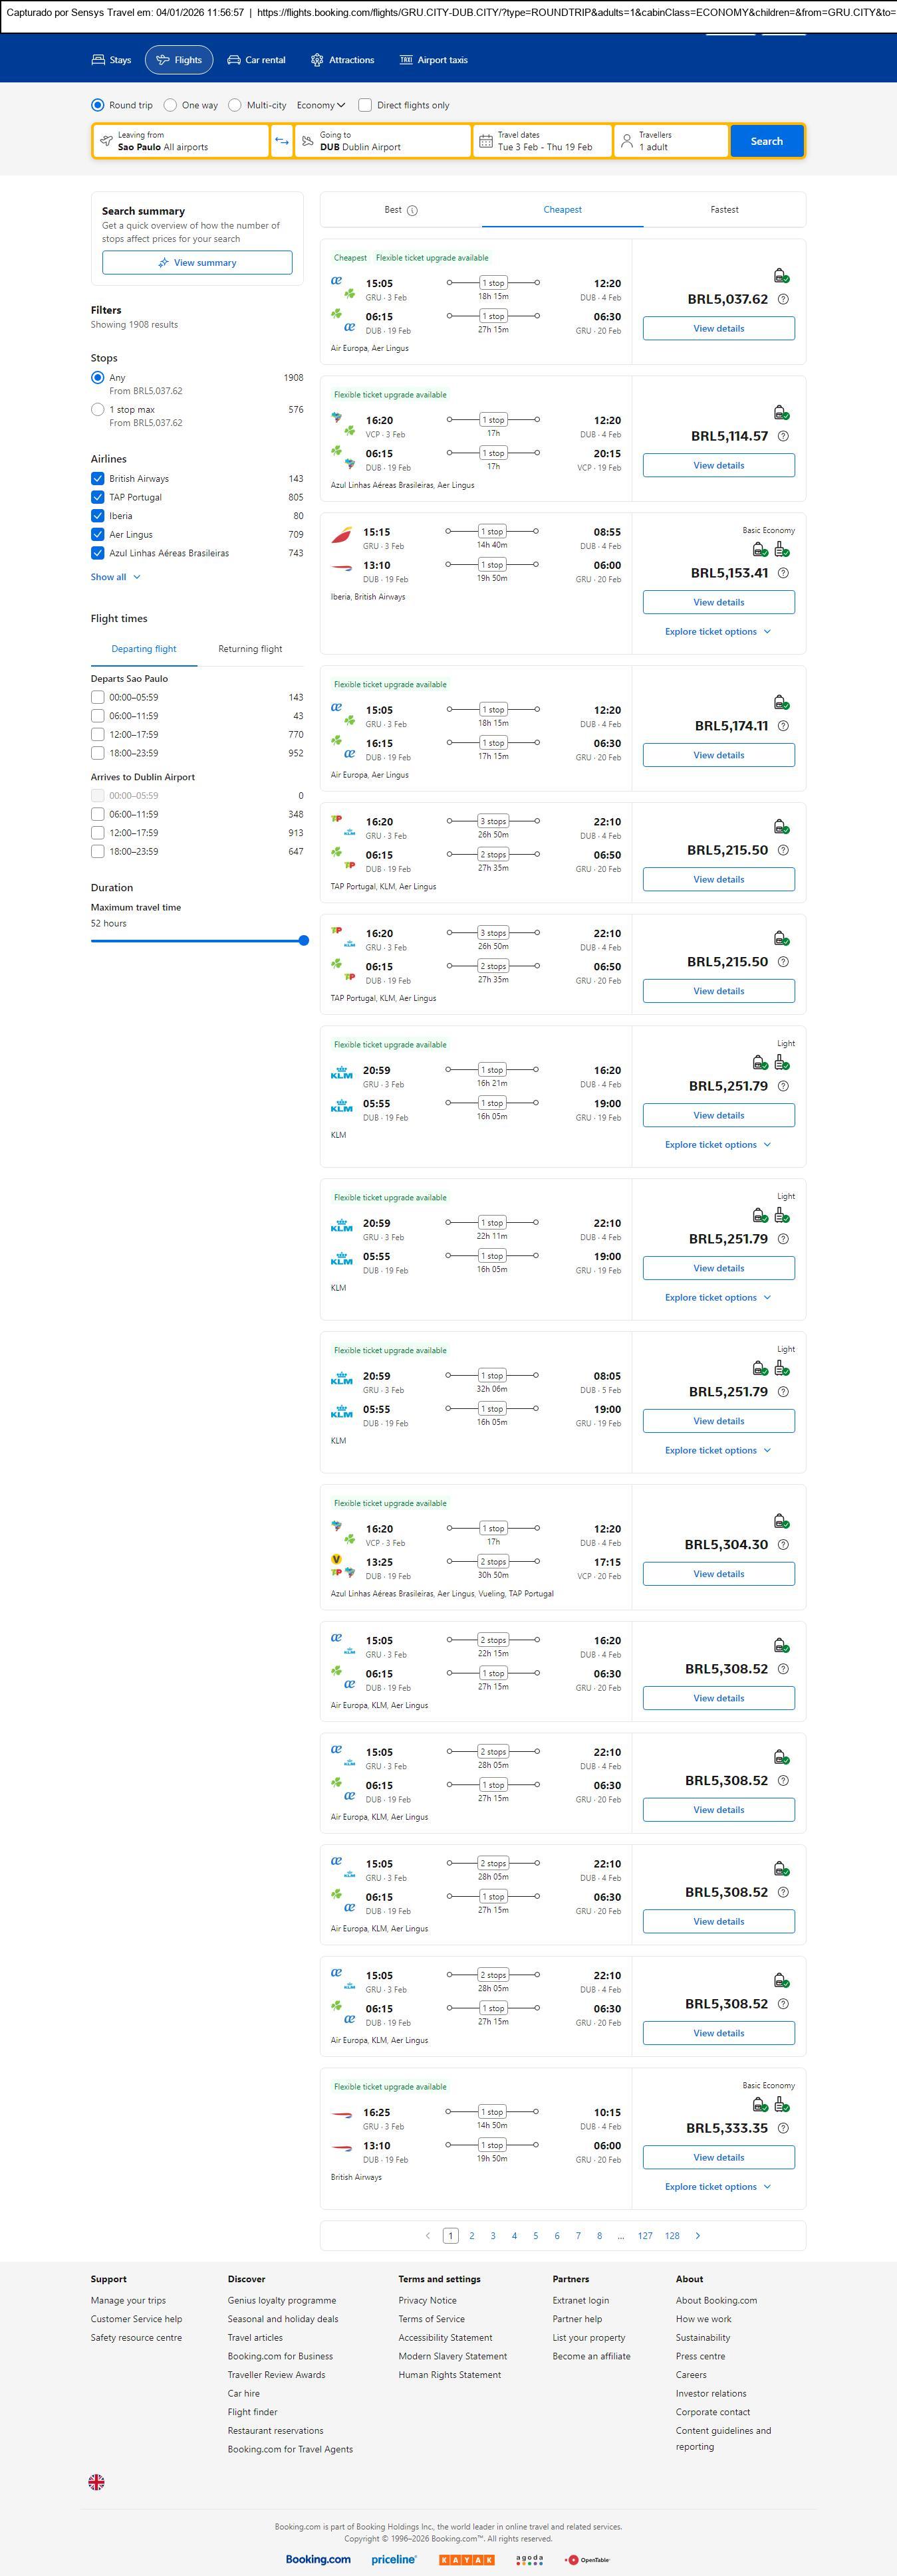
Task: Click price info icon beside BRL5,037.62
Action: [x=783, y=299]
